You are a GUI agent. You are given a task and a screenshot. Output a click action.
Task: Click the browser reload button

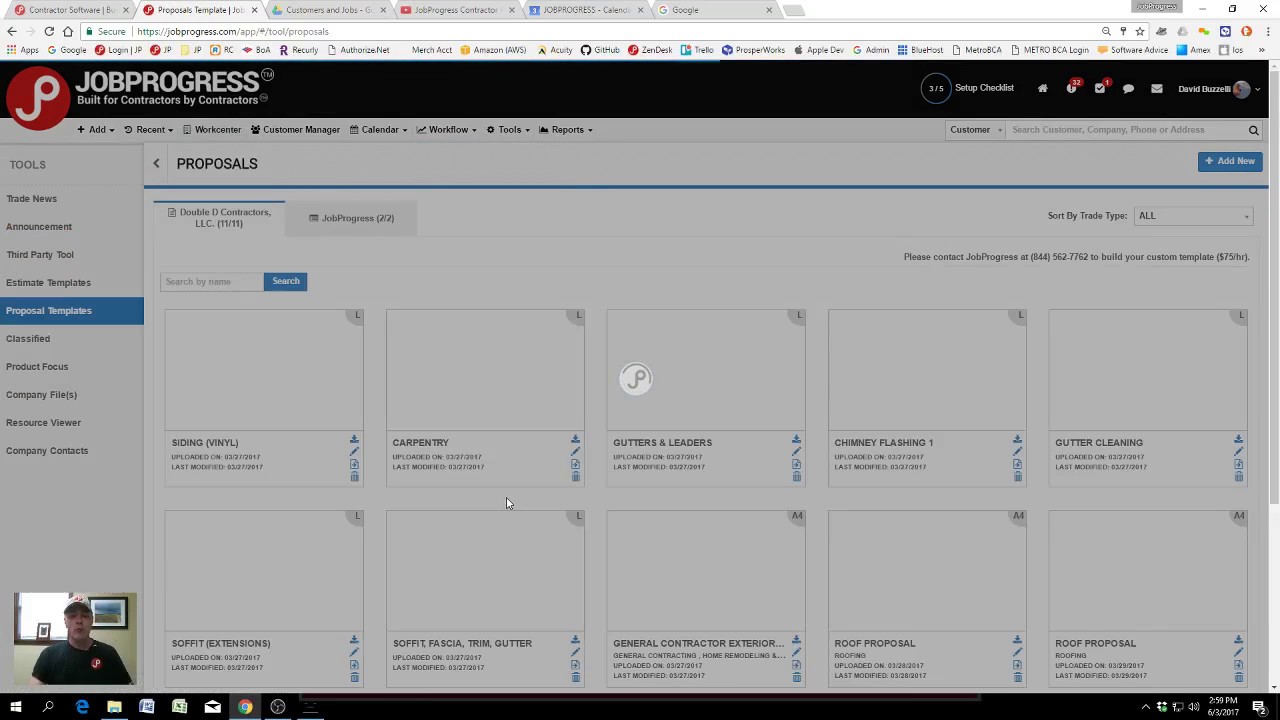(49, 31)
